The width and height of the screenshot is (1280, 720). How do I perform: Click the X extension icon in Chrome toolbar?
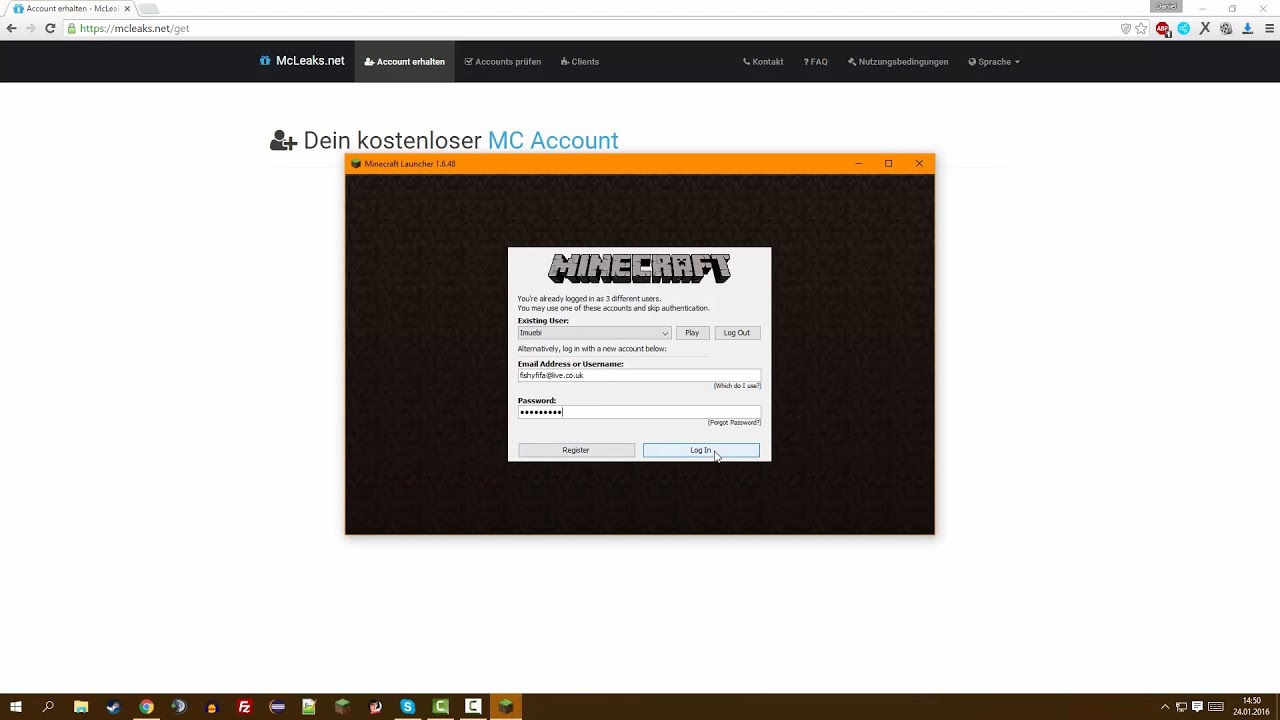pos(1205,28)
